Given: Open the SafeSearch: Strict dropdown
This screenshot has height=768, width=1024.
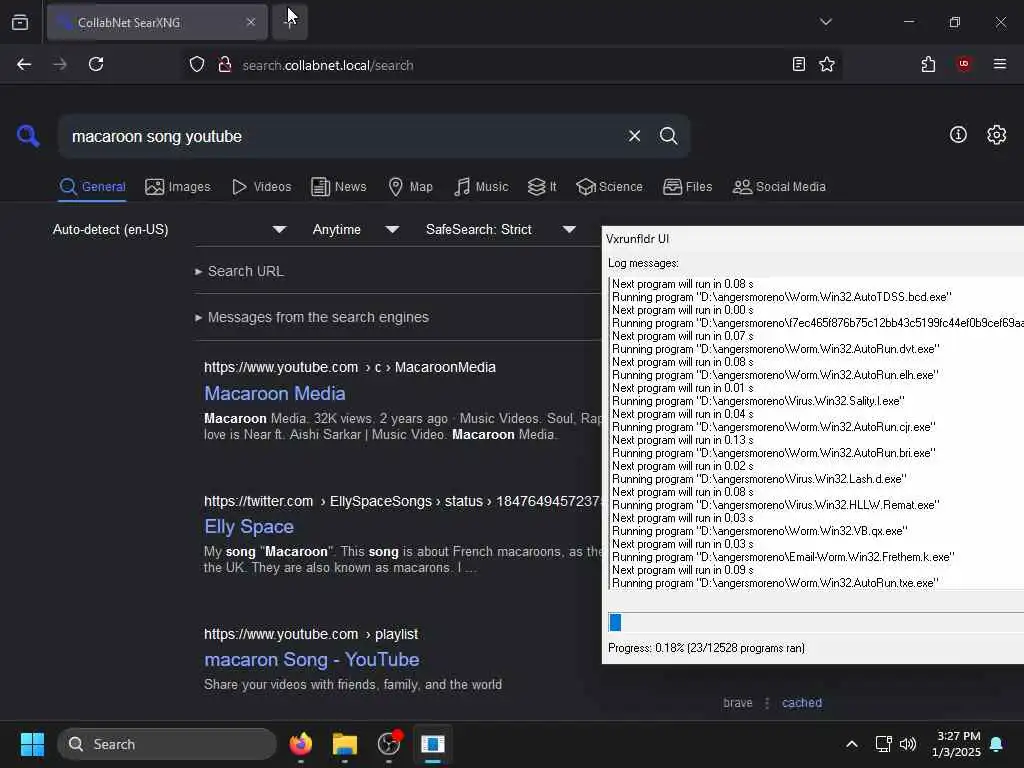Looking at the screenshot, I should [501, 229].
